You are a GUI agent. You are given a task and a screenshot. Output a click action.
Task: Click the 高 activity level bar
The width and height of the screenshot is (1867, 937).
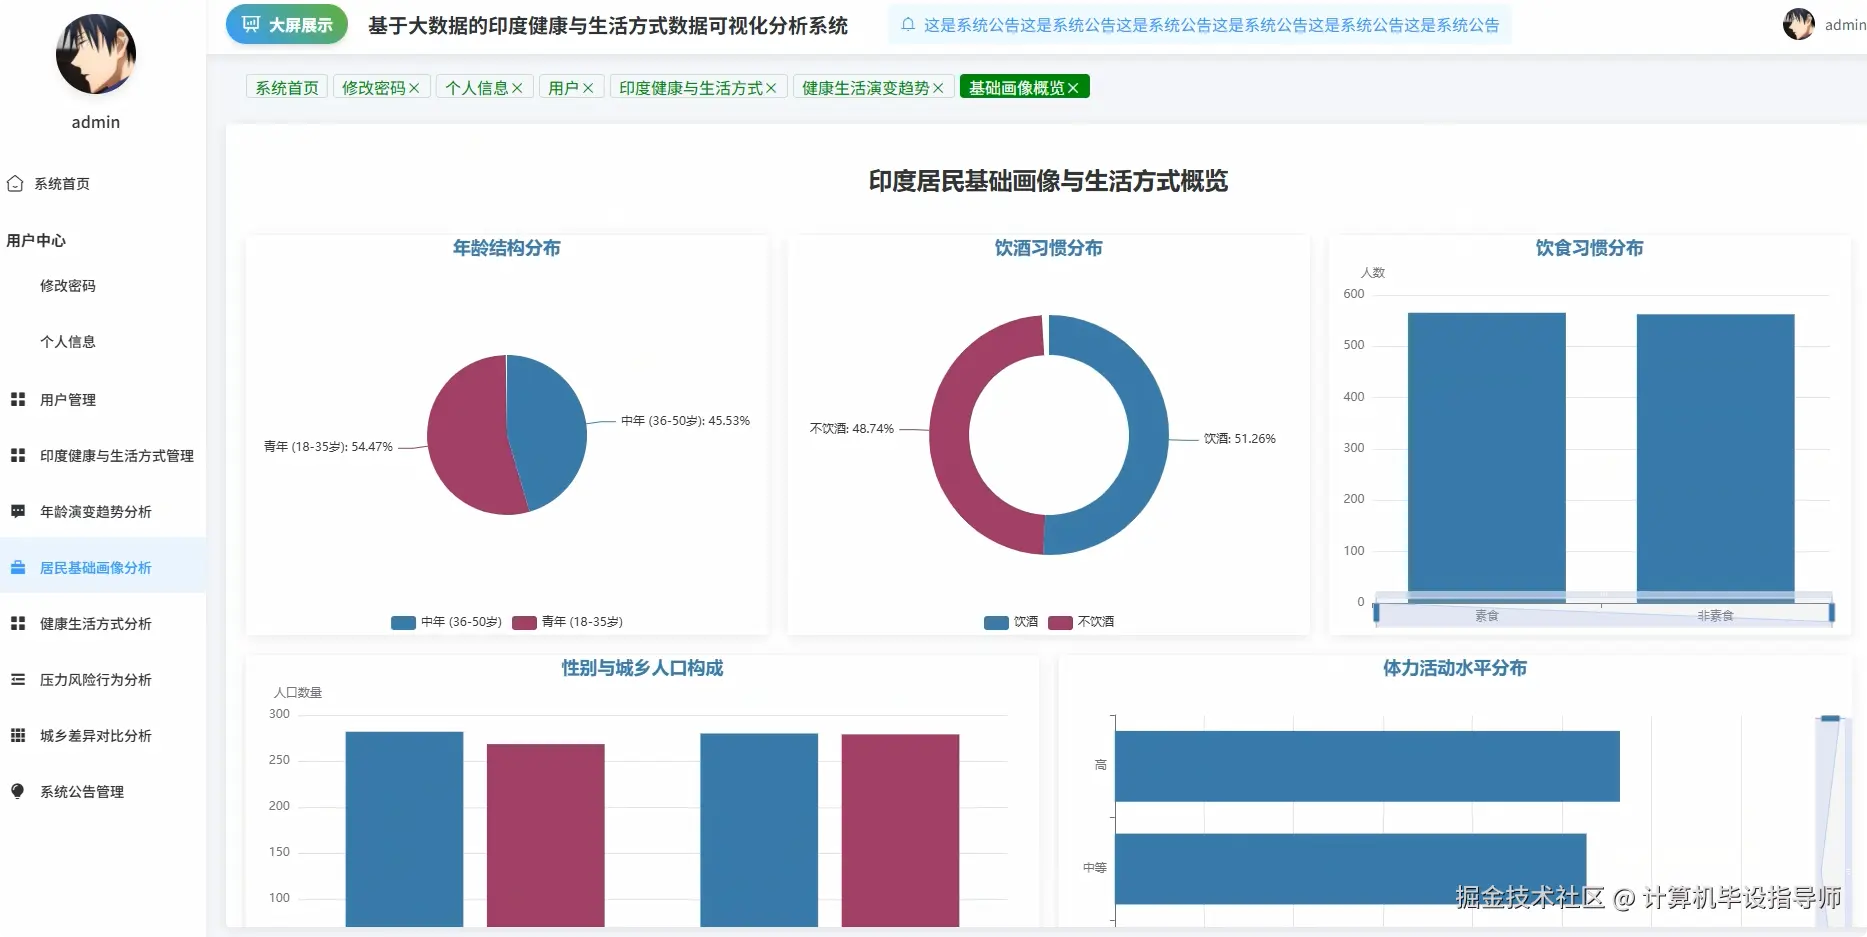click(x=1367, y=766)
